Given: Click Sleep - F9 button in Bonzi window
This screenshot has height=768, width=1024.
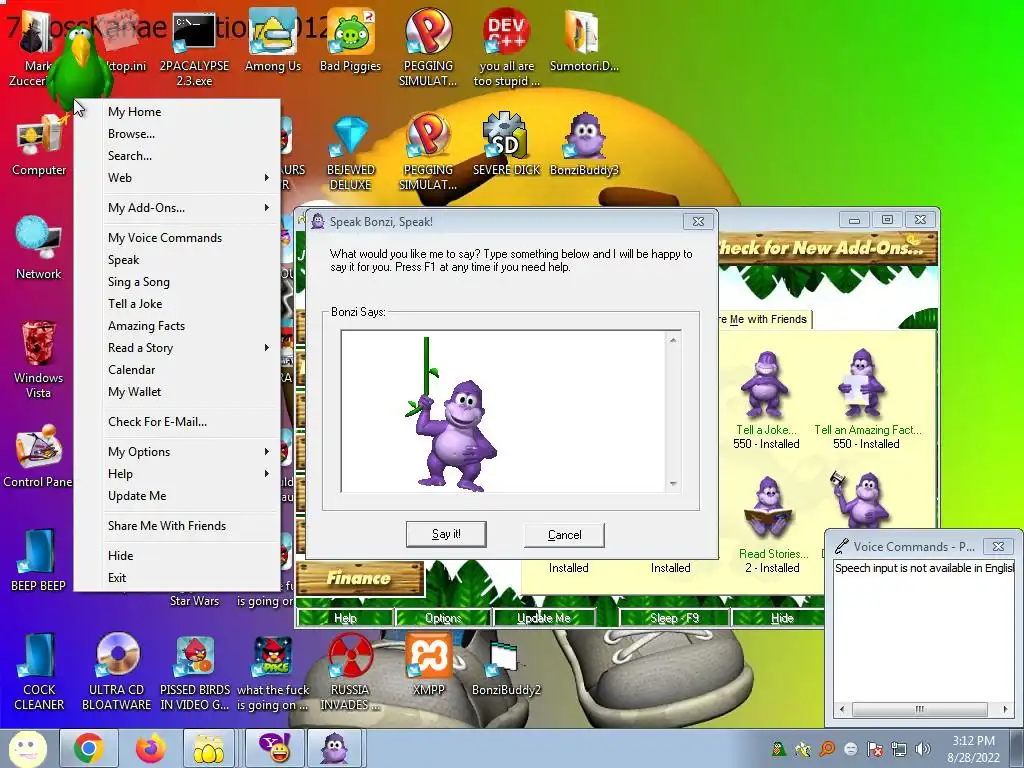Looking at the screenshot, I should coord(674,618).
